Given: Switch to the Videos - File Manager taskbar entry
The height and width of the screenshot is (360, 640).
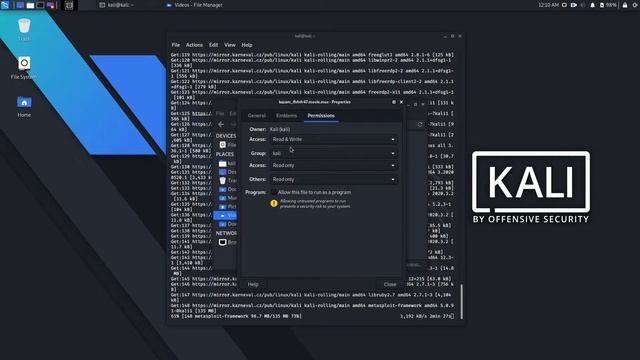Looking at the screenshot, I should (x=195, y=5).
